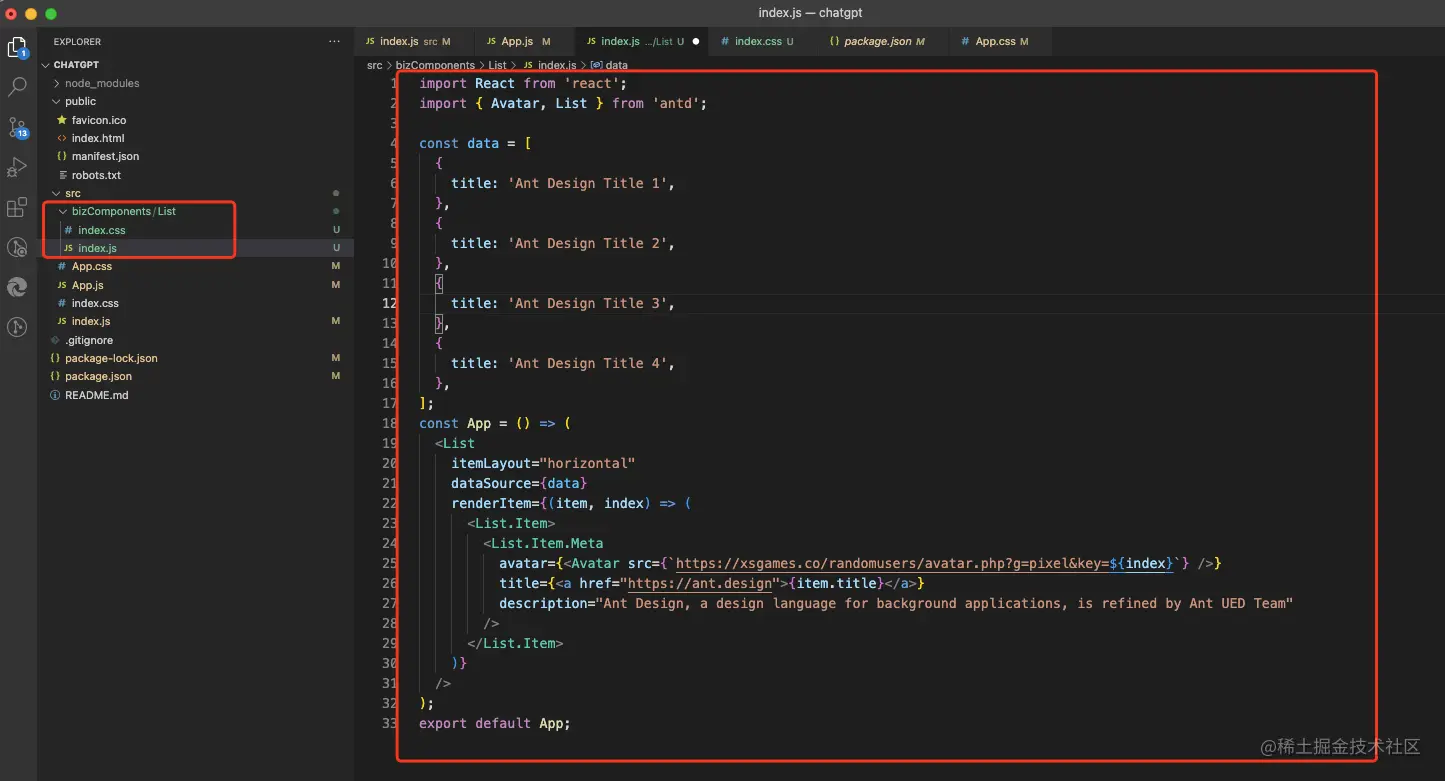Open .gitignore in the Explorer
1445x781 pixels.
pos(89,340)
